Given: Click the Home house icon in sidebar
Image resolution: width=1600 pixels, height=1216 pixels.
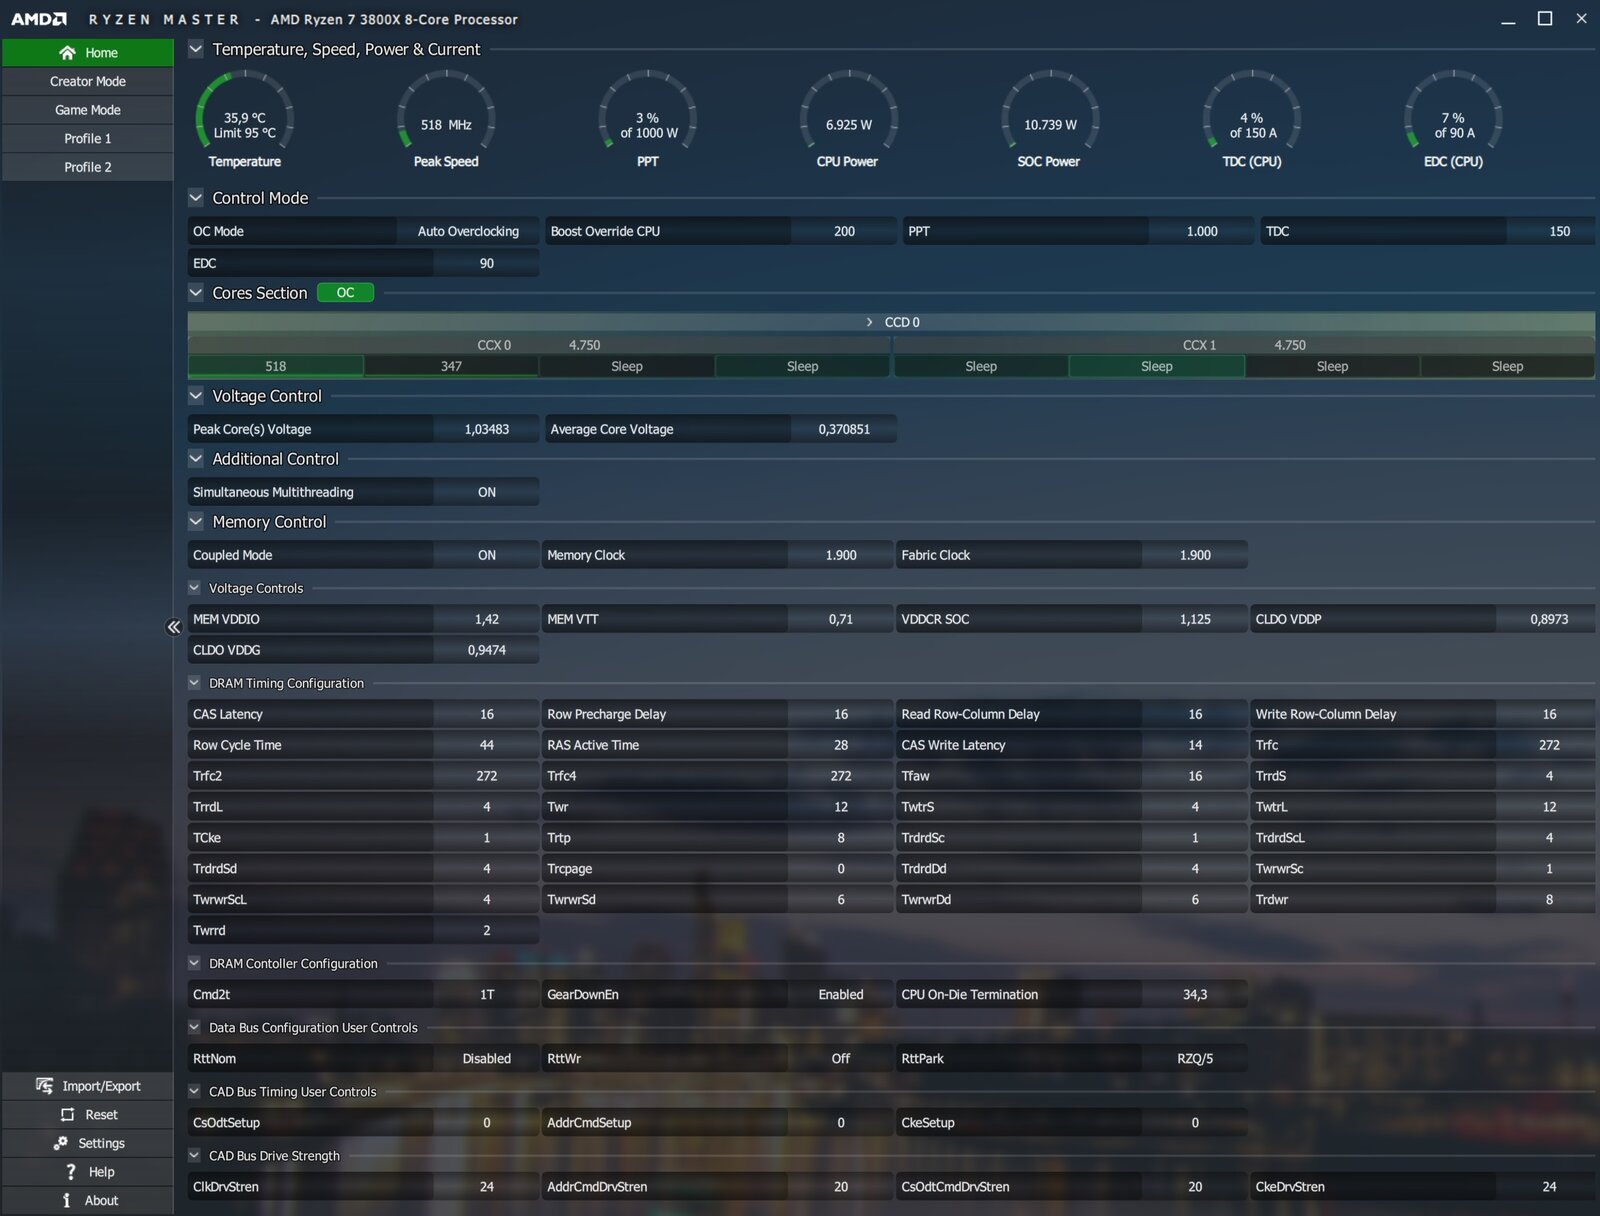Looking at the screenshot, I should click(x=67, y=53).
